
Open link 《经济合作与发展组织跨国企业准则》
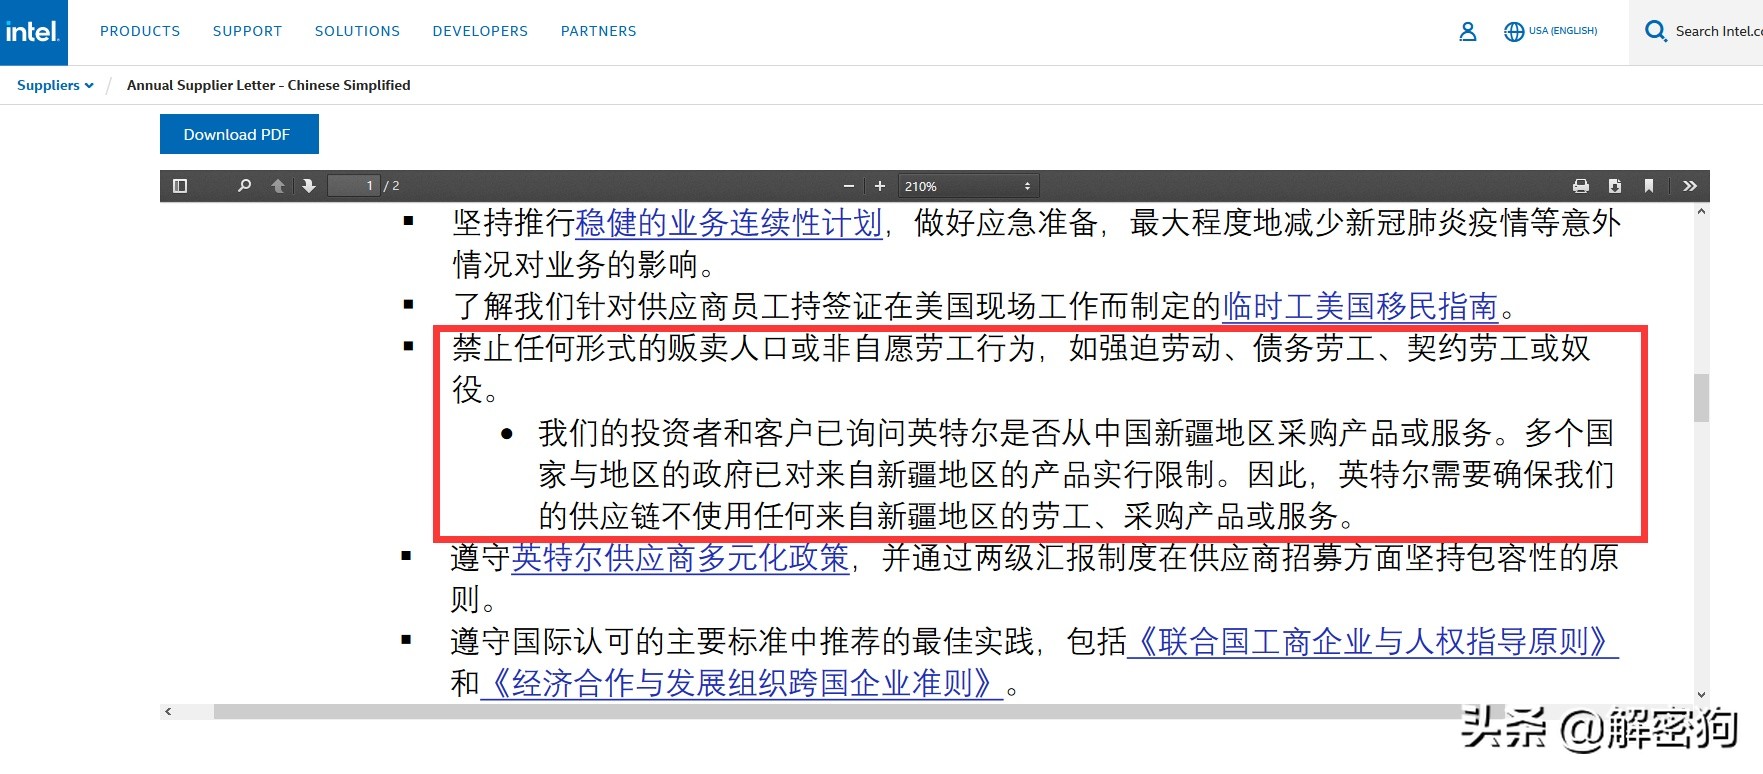click(741, 683)
